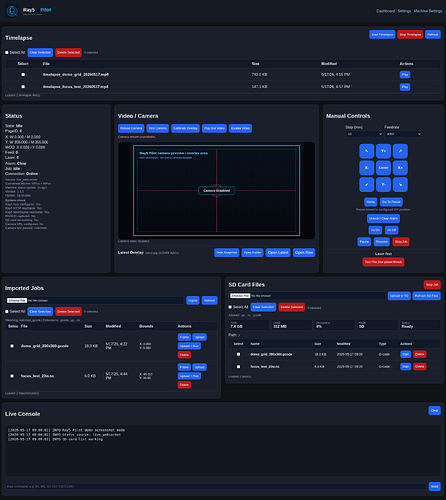The width and height of the screenshot is (446, 500).
Task: Click the Start Timelapse button
Action: click(x=382, y=34)
